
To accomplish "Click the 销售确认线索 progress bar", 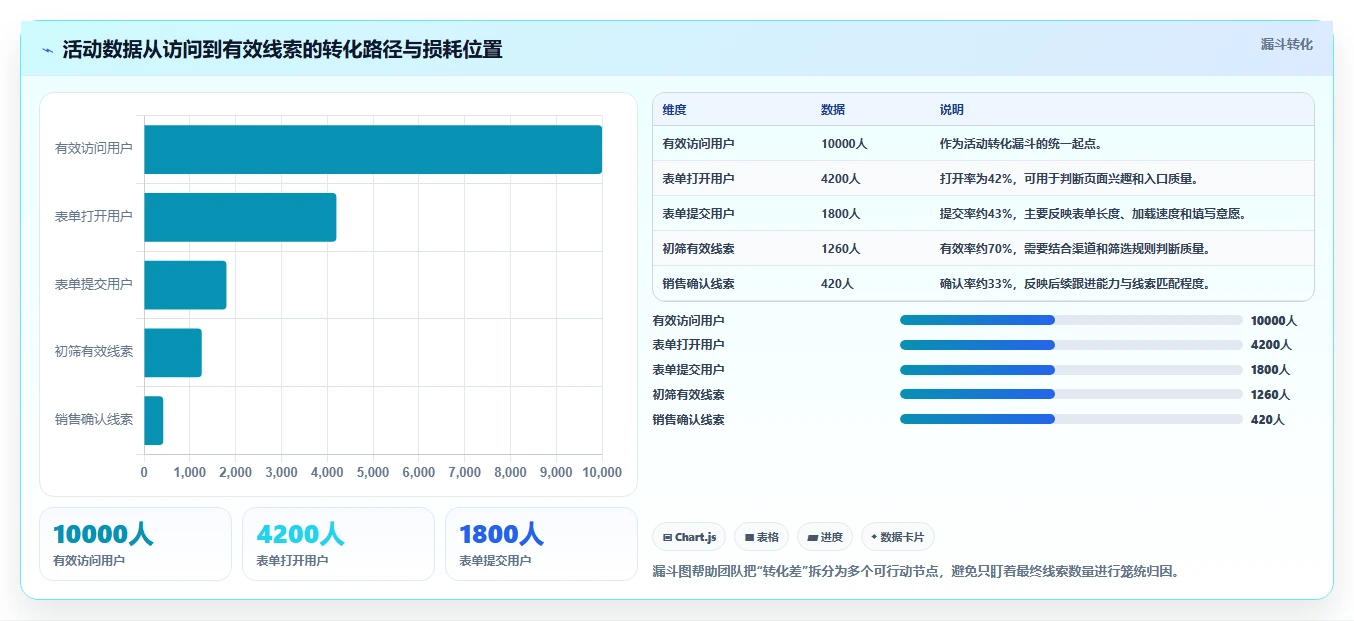I will tap(1071, 419).
